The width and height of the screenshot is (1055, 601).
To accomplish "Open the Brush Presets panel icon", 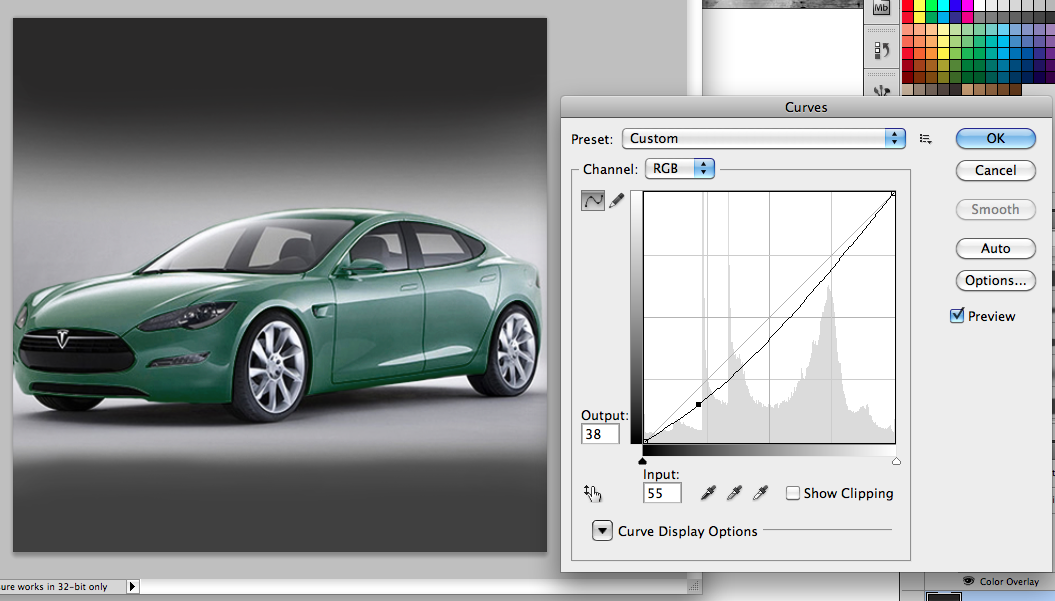I will tap(881, 90).
